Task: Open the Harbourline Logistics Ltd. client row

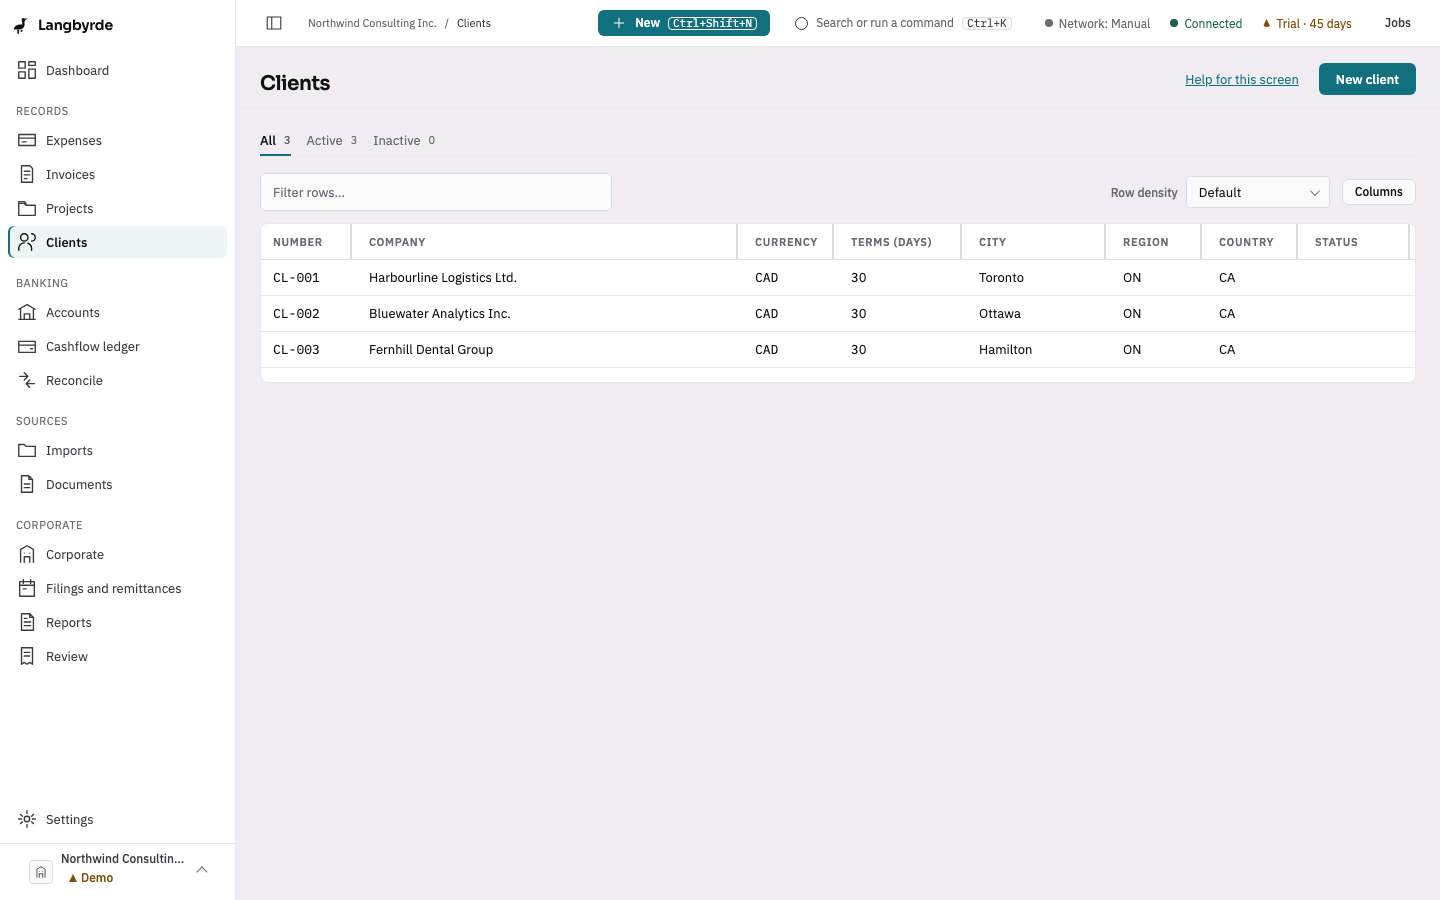Action: [x=838, y=278]
